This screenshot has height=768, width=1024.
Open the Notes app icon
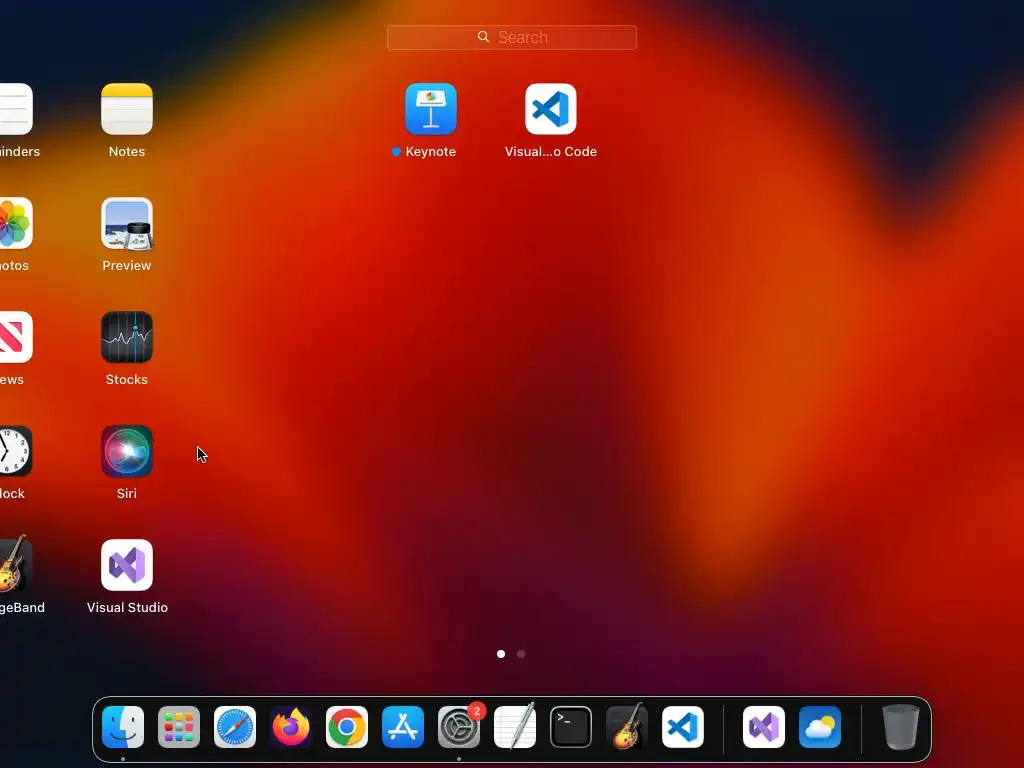[x=127, y=109]
